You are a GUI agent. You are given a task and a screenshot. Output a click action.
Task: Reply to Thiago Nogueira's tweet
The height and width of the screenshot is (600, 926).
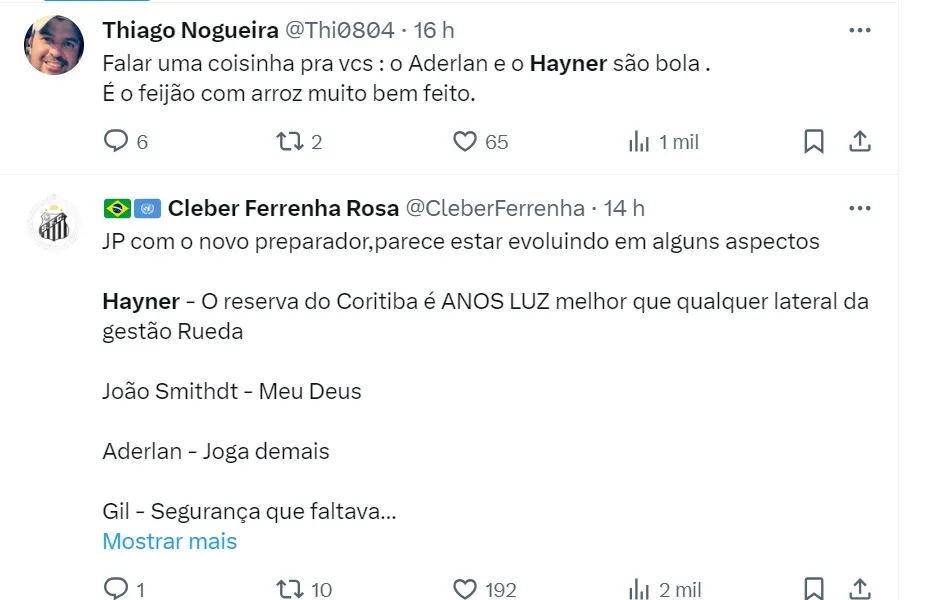tap(117, 142)
